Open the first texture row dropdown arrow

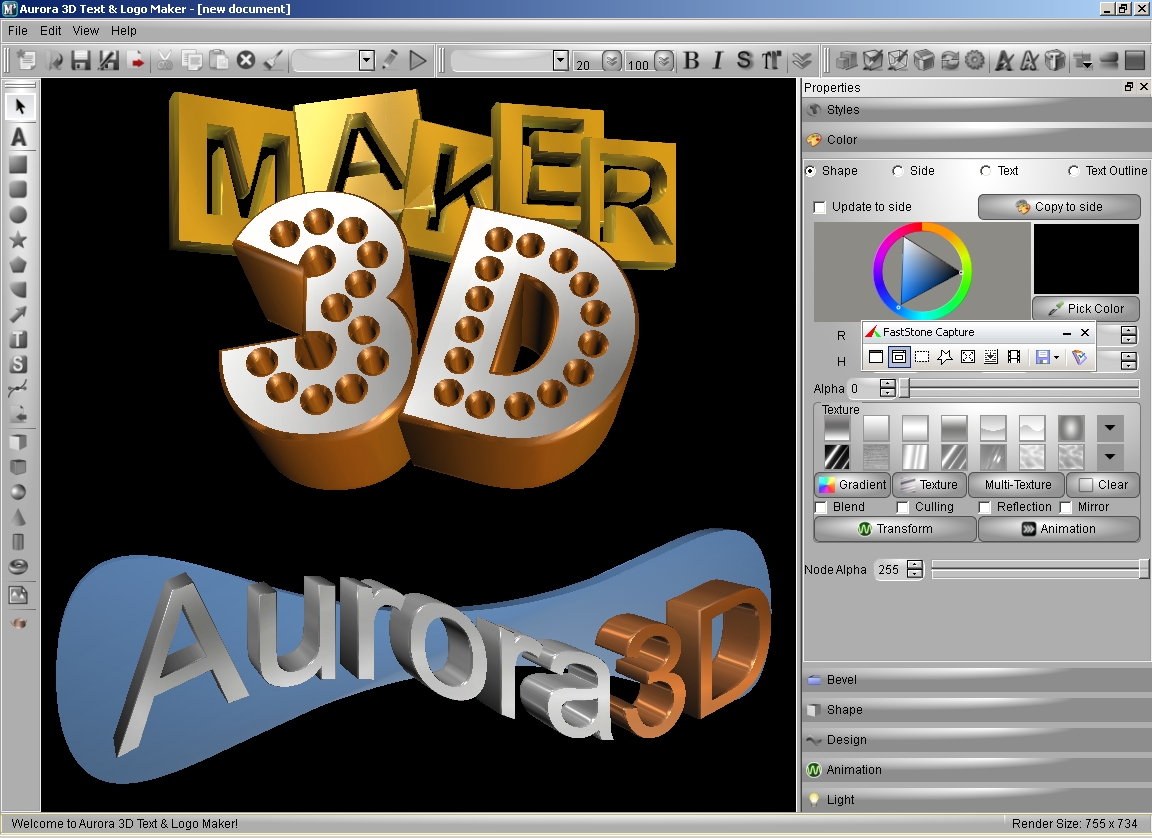tap(1109, 428)
